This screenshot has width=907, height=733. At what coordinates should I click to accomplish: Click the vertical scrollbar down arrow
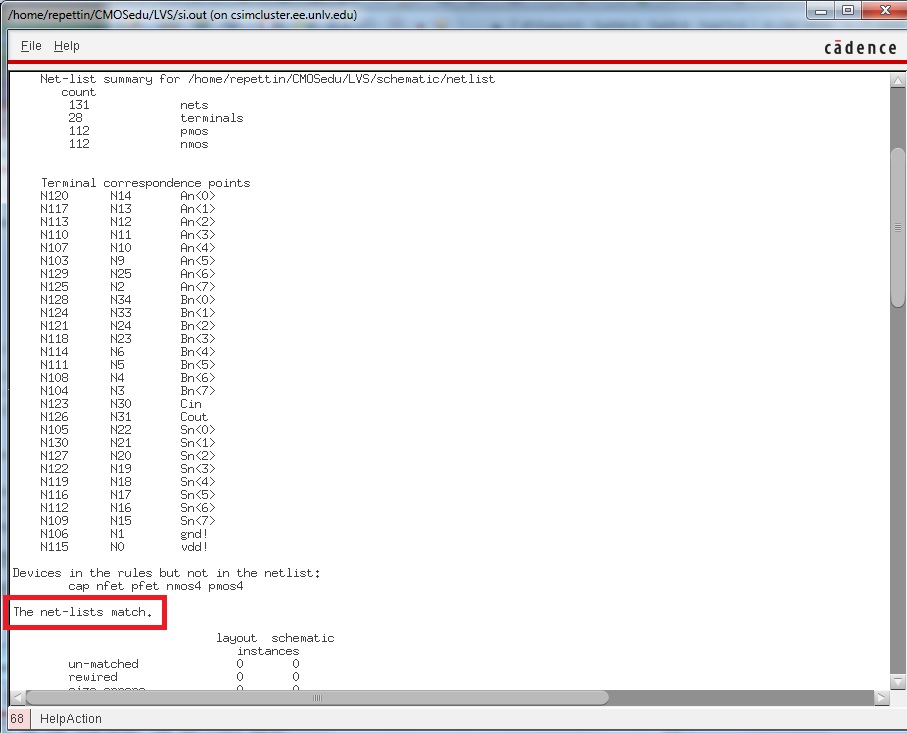[x=897, y=678]
